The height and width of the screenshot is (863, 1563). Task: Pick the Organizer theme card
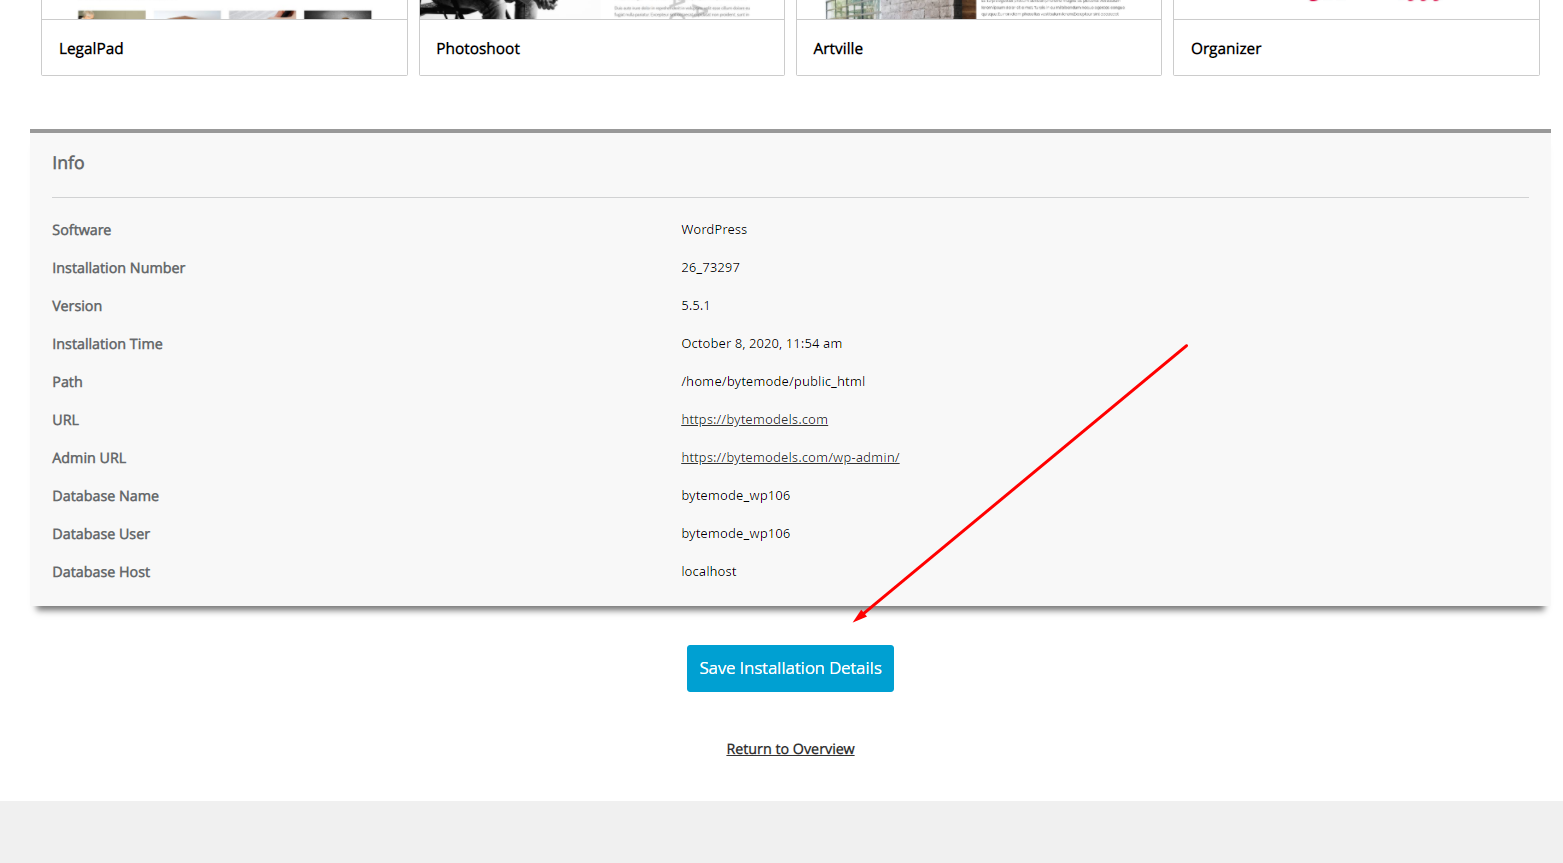coord(1355,47)
